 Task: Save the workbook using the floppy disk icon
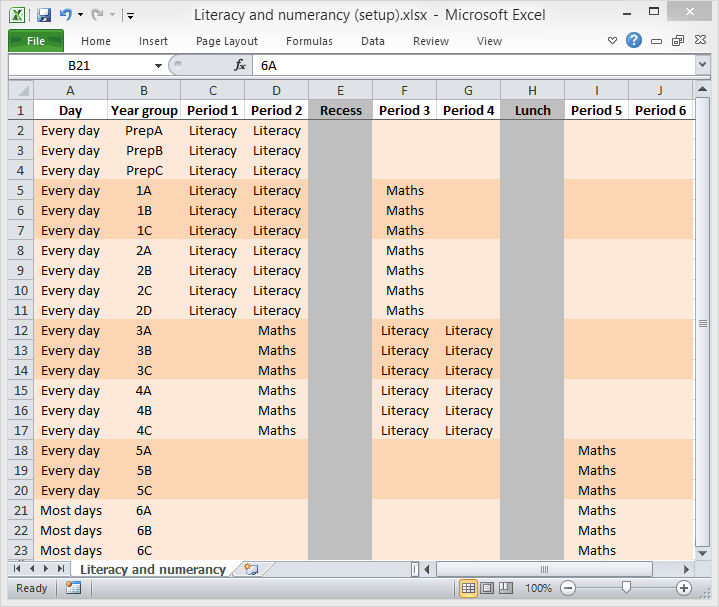coord(44,15)
